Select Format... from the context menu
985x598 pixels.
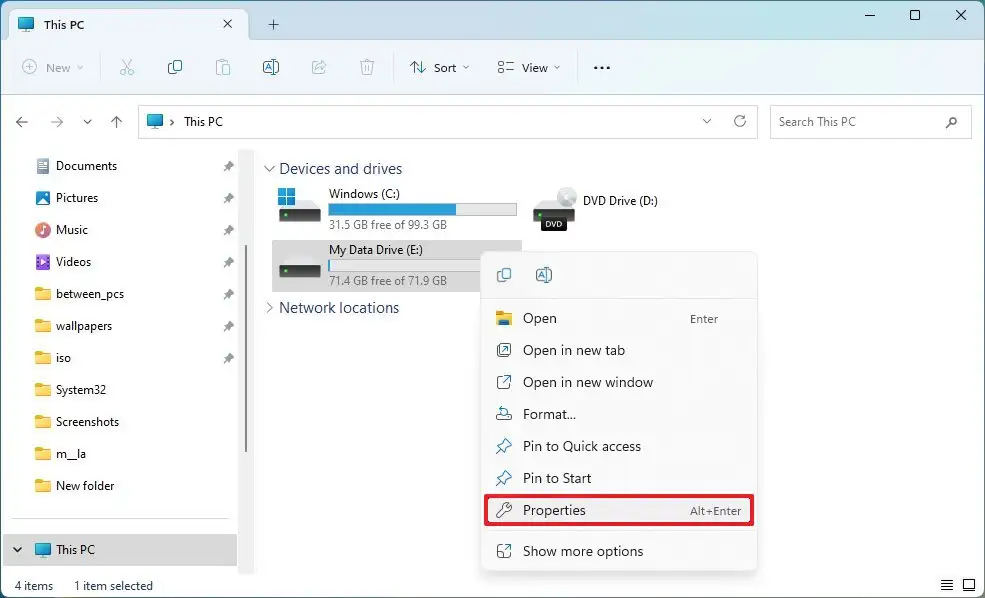point(548,413)
